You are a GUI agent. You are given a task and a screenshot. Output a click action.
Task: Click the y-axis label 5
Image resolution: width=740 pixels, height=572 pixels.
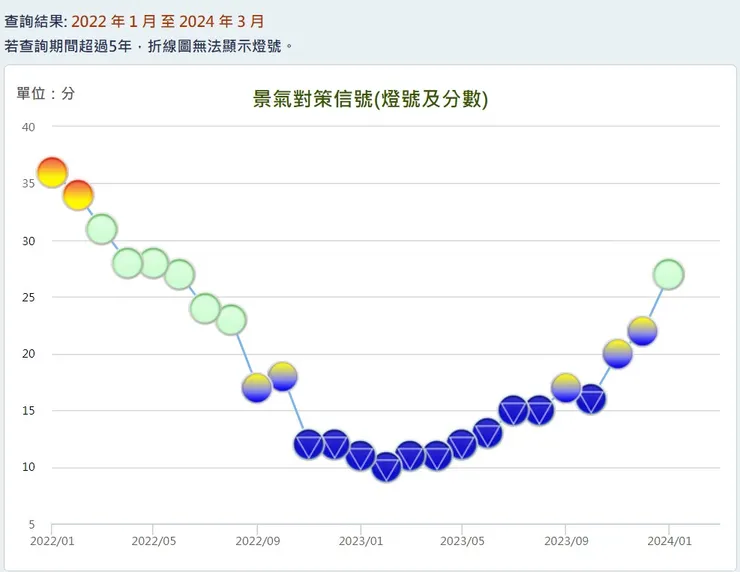32,524
